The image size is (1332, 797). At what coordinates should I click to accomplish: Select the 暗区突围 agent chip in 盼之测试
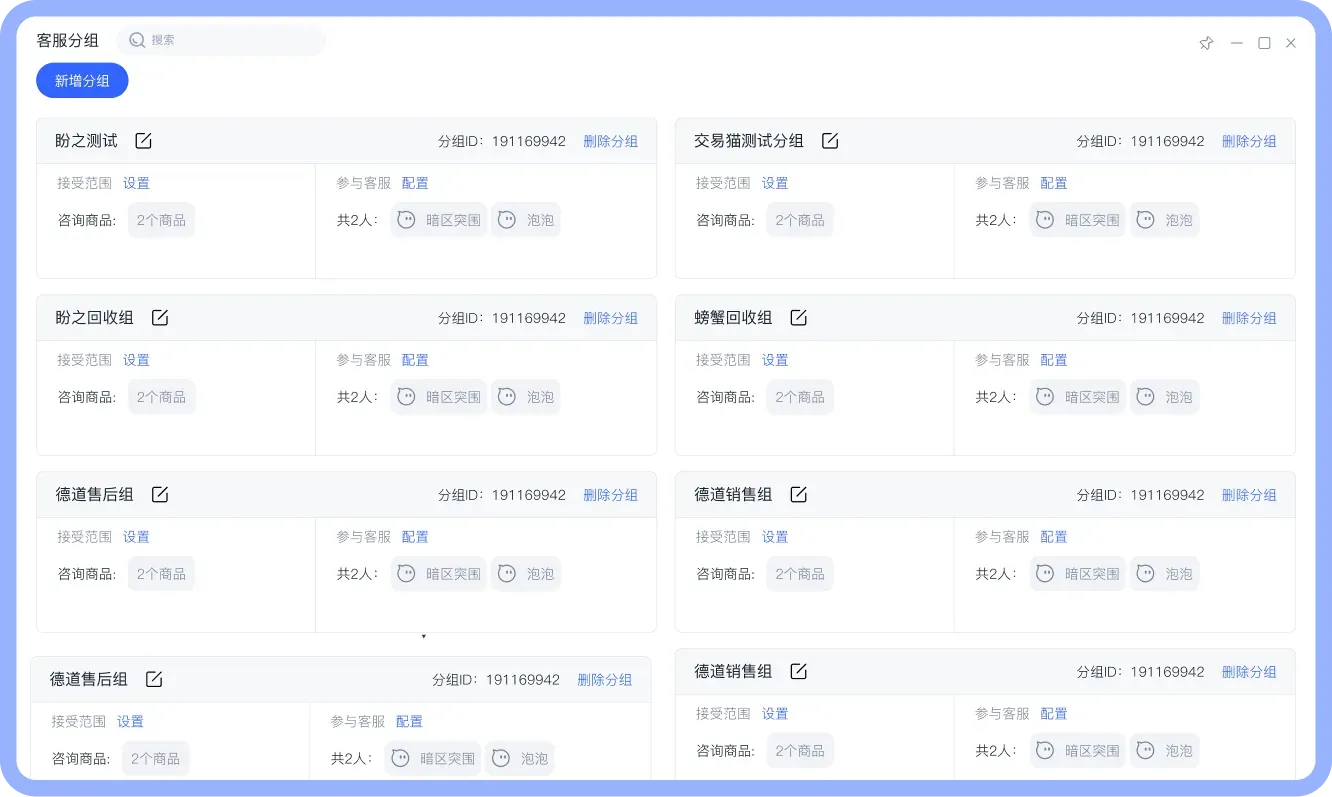[439, 220]
